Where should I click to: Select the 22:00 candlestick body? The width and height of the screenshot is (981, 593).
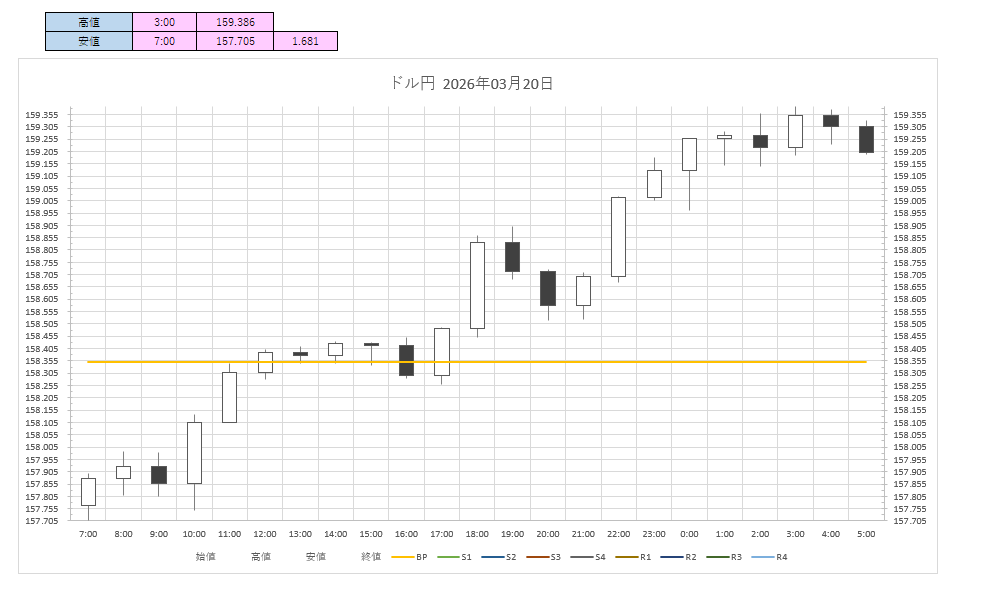619,237
